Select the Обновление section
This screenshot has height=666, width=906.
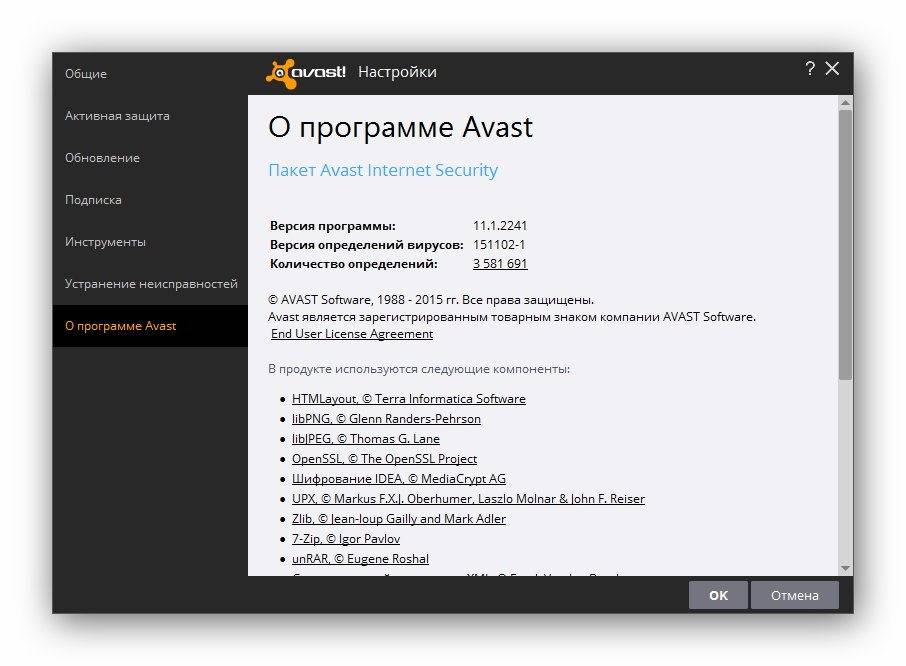[x=150, y=158]
